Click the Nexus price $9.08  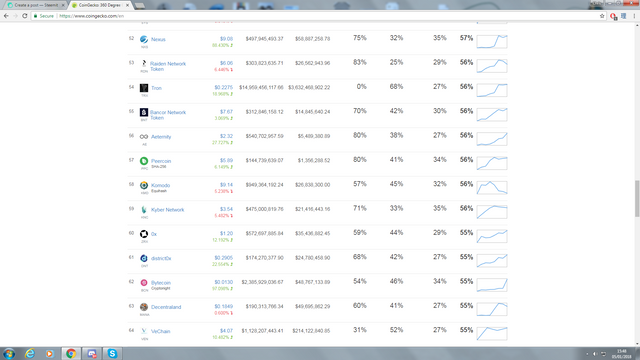pos(227,39)
